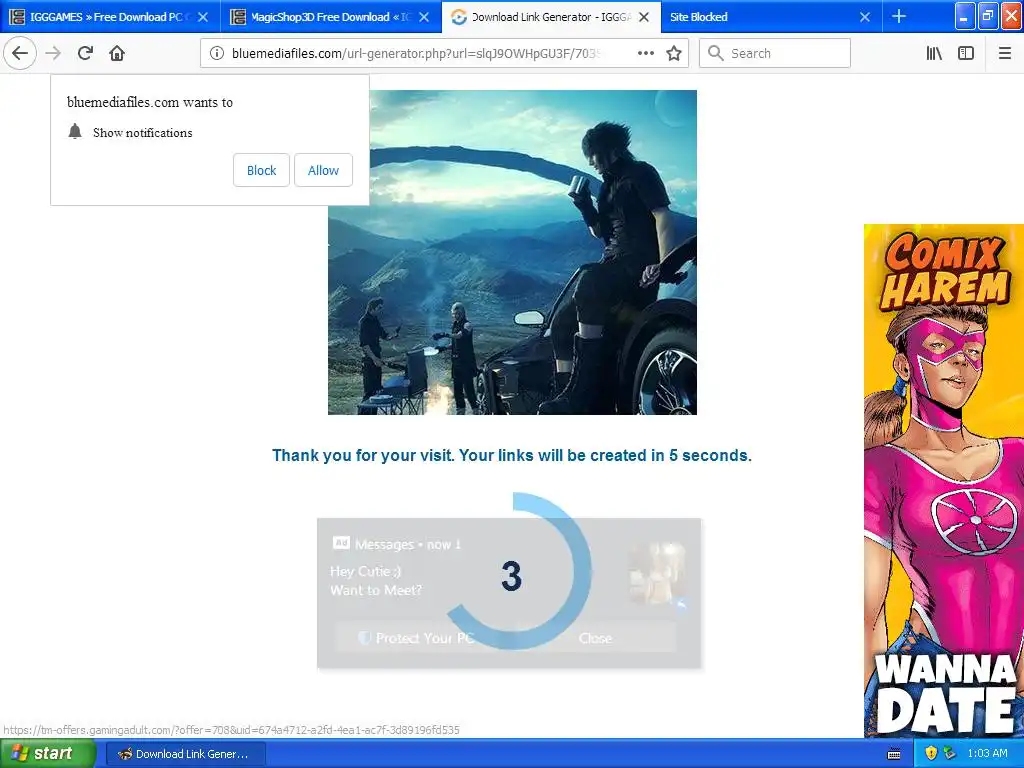Close the Site Blocked tab
Viewport: 1024px width, 768px height.
pyautogui.click(x=865, y=17)
